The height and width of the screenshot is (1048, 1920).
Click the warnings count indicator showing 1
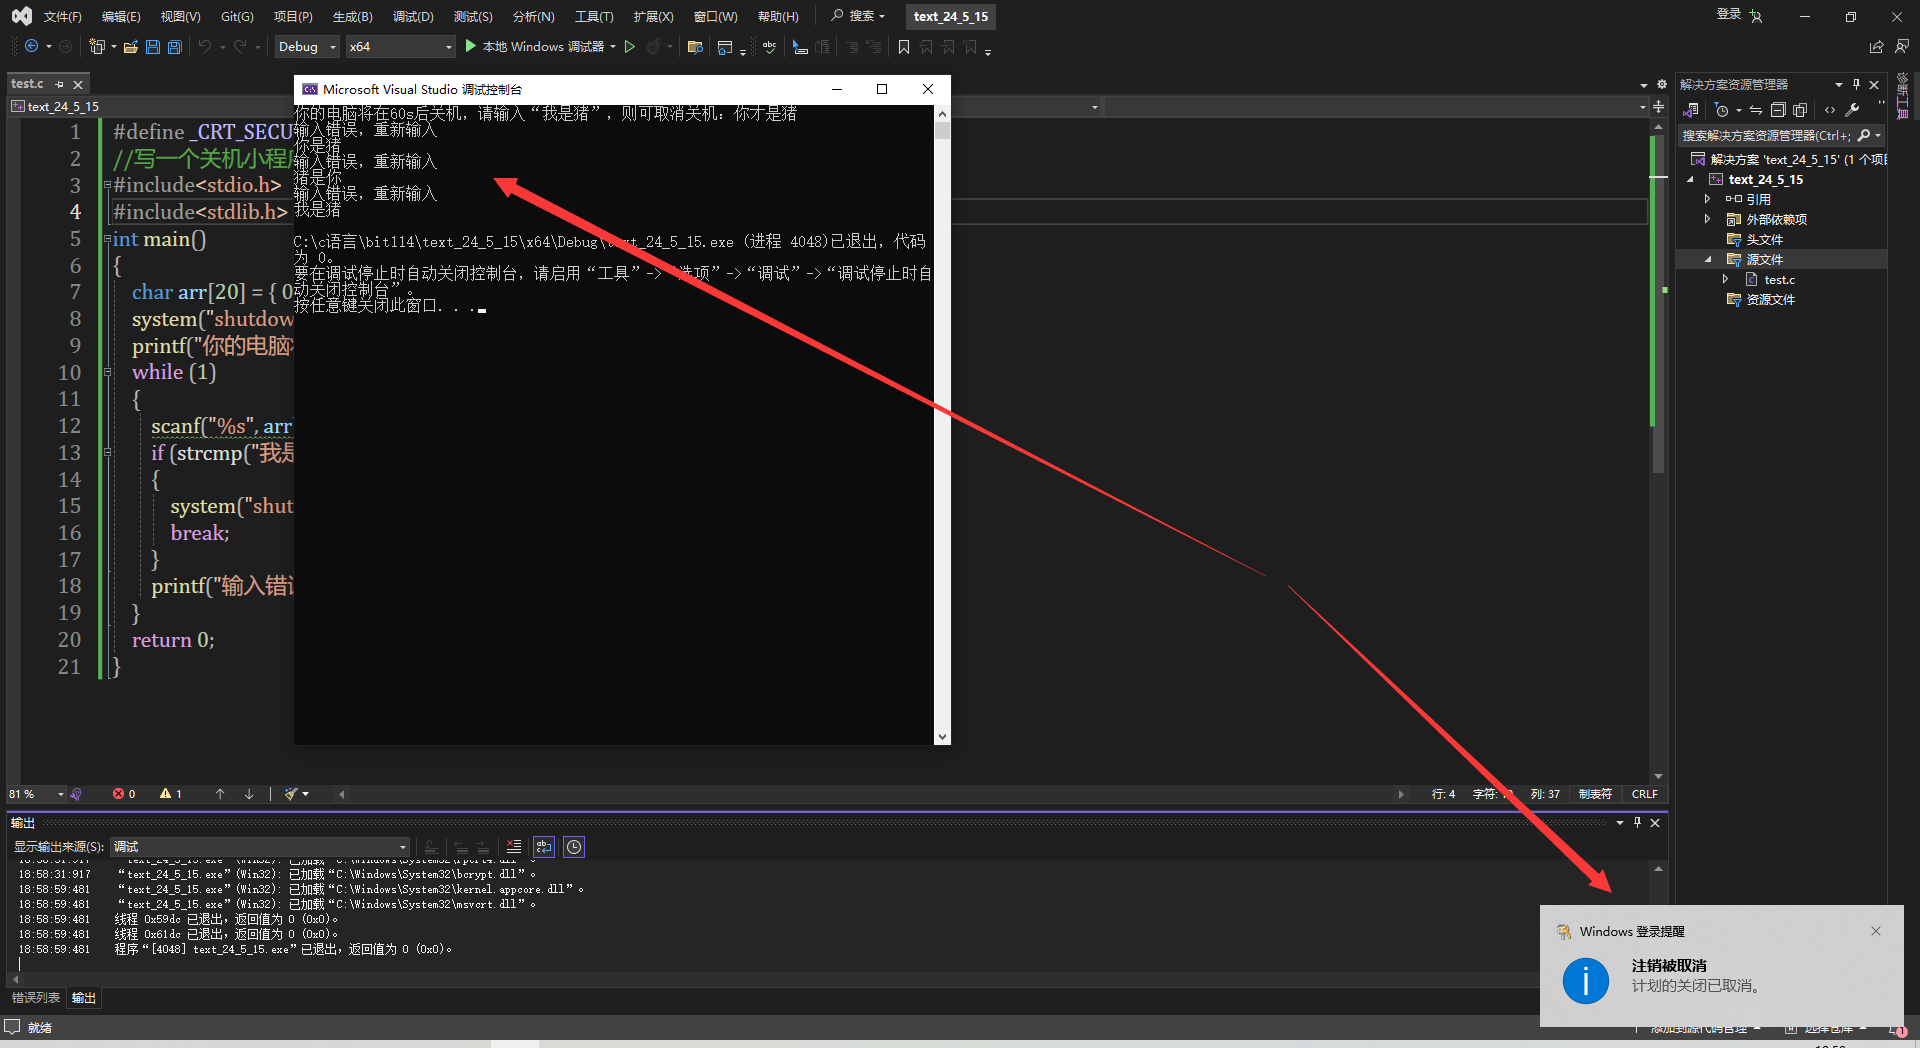point(171,794)
